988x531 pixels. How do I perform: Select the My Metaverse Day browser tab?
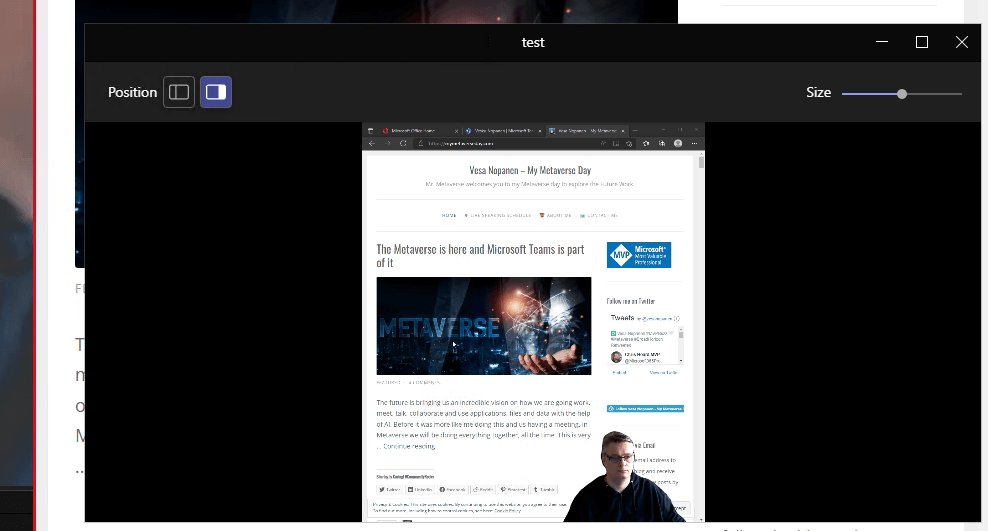pos(585,130)
